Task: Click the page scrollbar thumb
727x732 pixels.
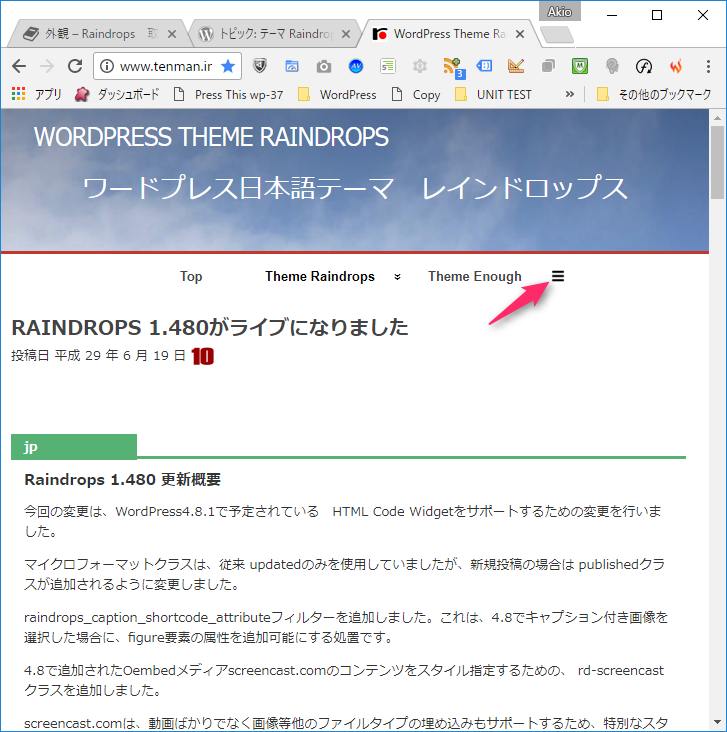Action: (x=718, y=162)
